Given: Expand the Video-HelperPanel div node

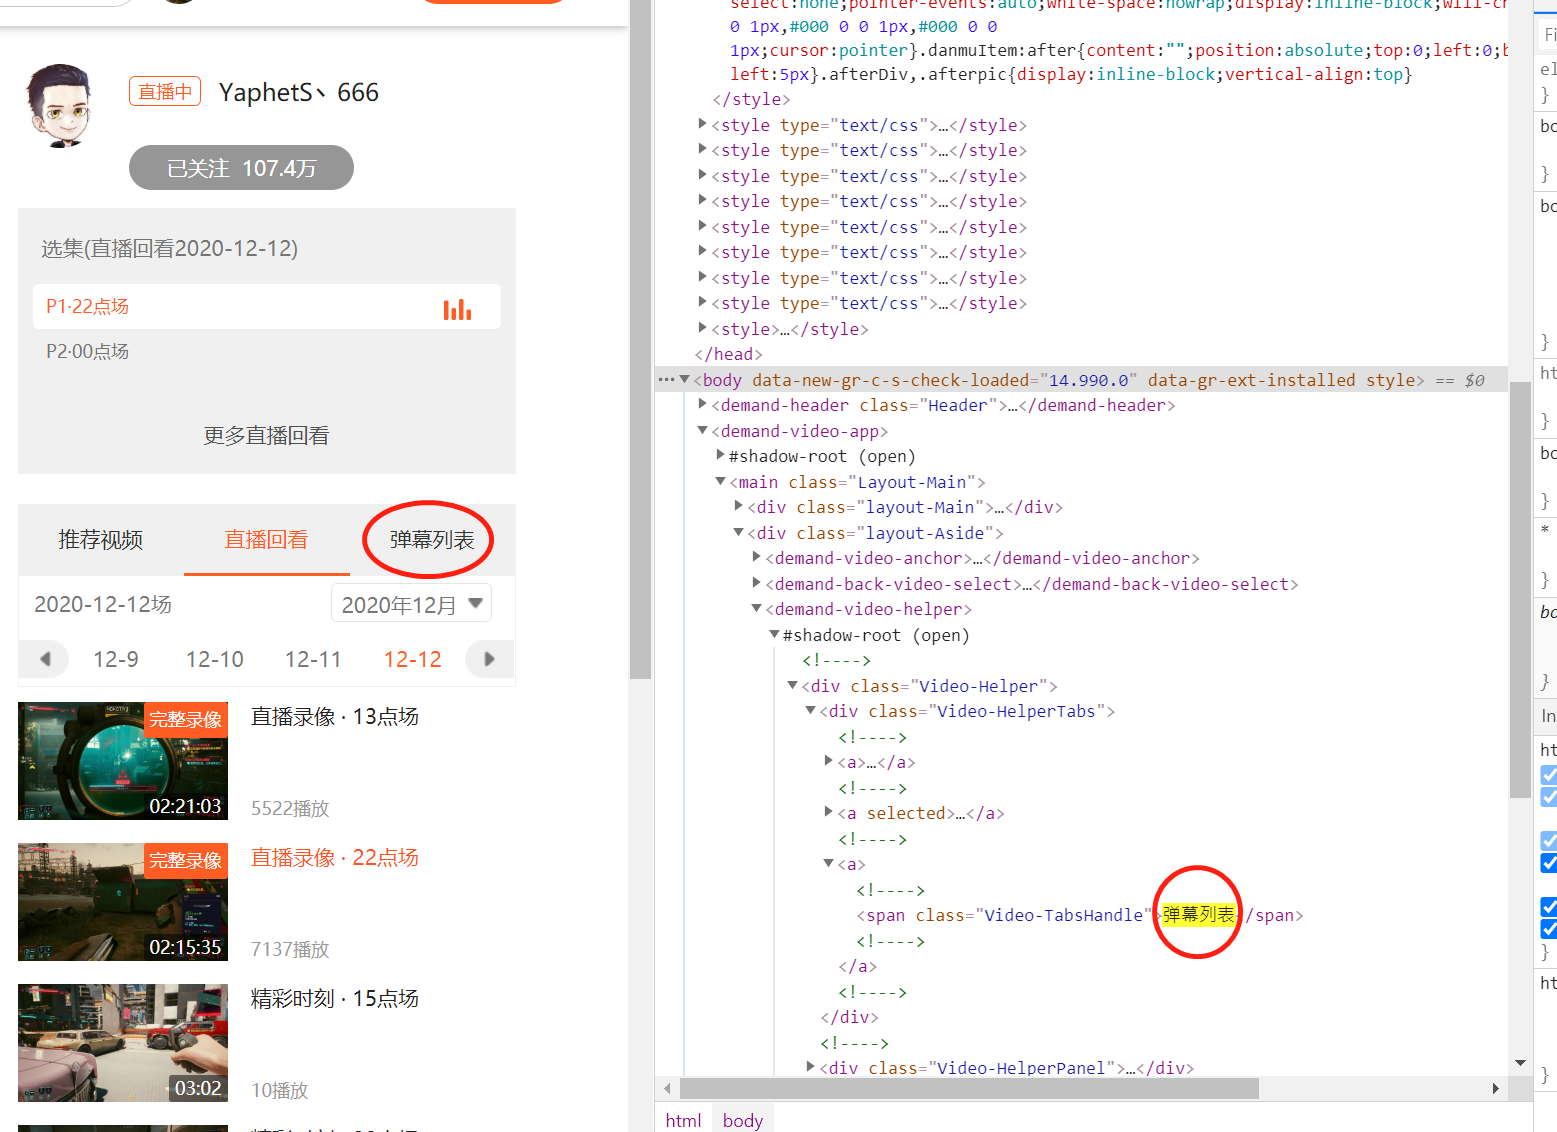Looking at the screenshot, I should pyautogui.click(x=810, y=1067).
